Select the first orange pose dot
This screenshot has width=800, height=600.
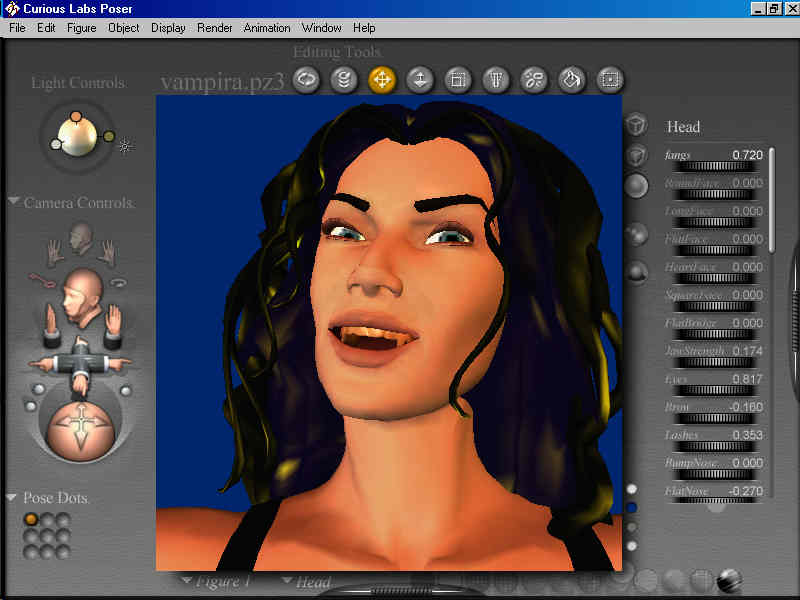[31, 519]
